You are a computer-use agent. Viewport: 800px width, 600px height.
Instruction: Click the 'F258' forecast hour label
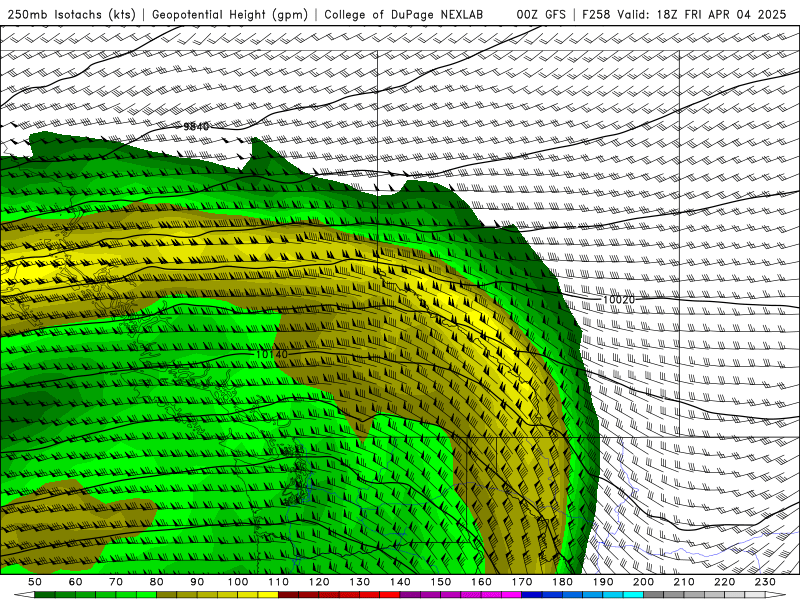tap(595, 15)
